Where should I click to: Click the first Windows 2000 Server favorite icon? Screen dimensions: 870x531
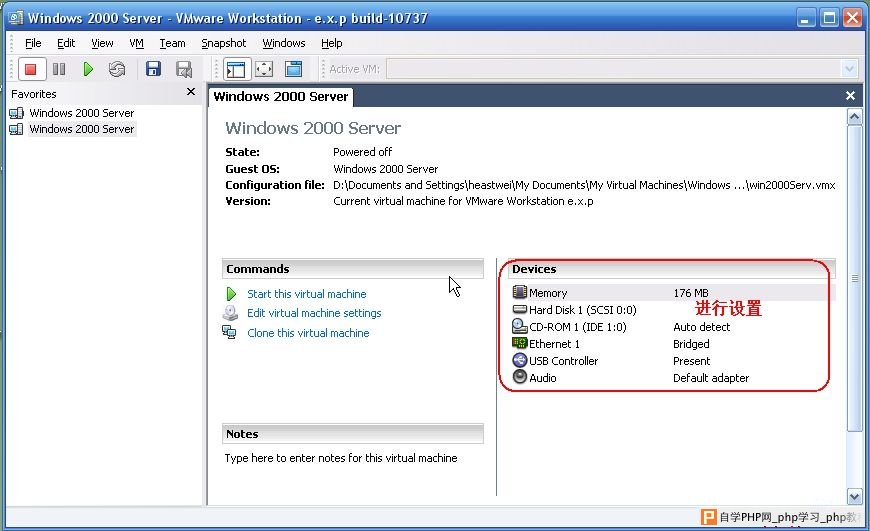(x=17, y=113)
